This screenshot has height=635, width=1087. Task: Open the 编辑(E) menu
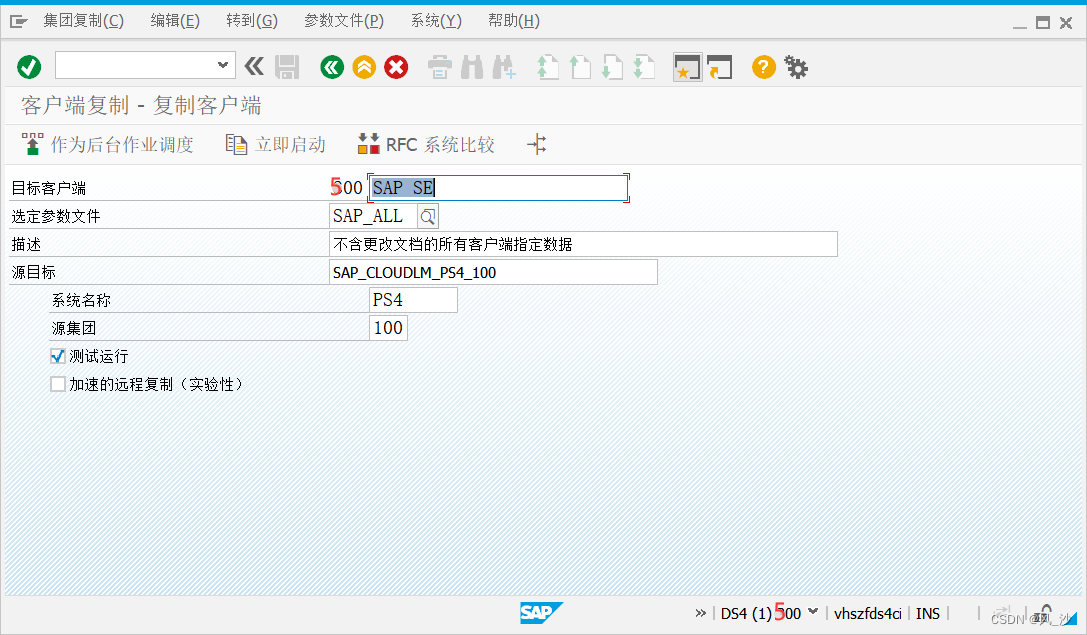point(175,21)
